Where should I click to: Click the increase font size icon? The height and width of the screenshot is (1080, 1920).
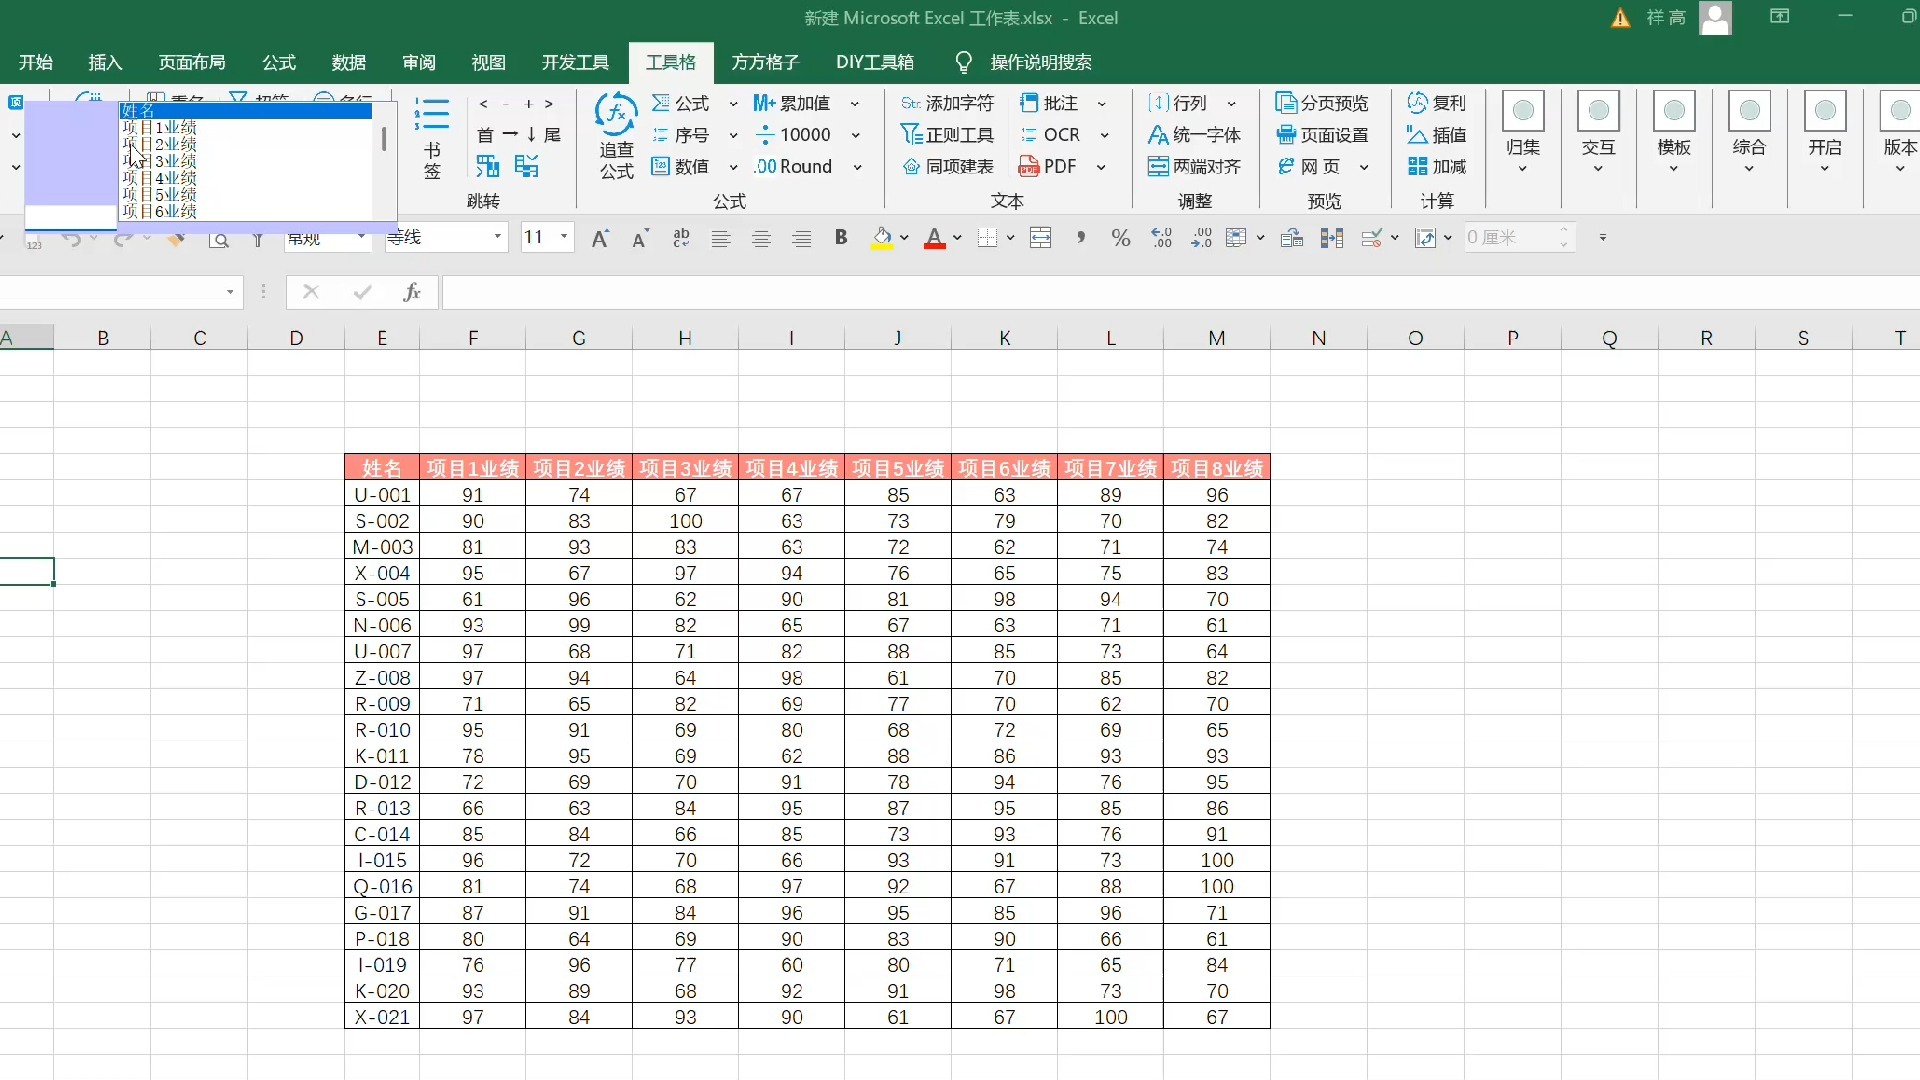[x=600, y=238]
